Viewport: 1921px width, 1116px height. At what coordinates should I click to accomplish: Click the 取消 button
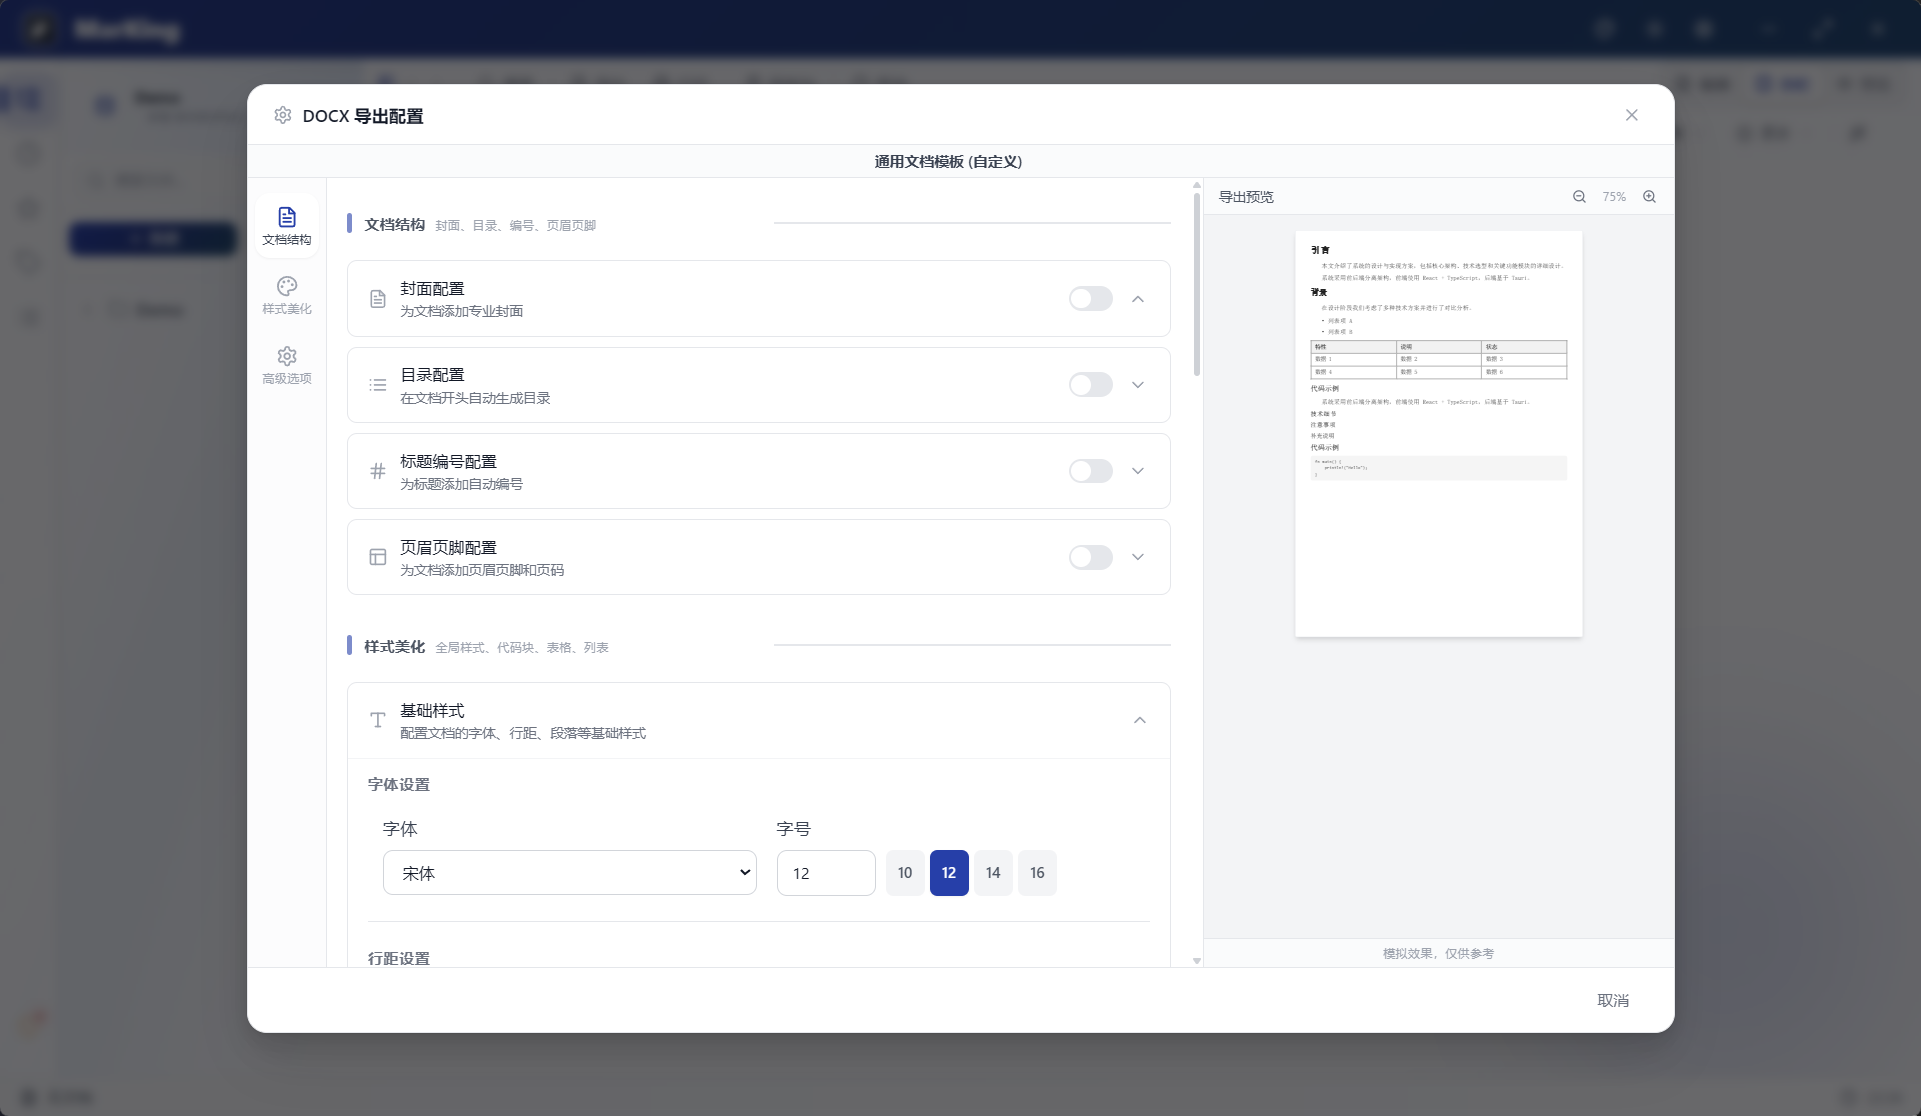coord(1615,1000)
